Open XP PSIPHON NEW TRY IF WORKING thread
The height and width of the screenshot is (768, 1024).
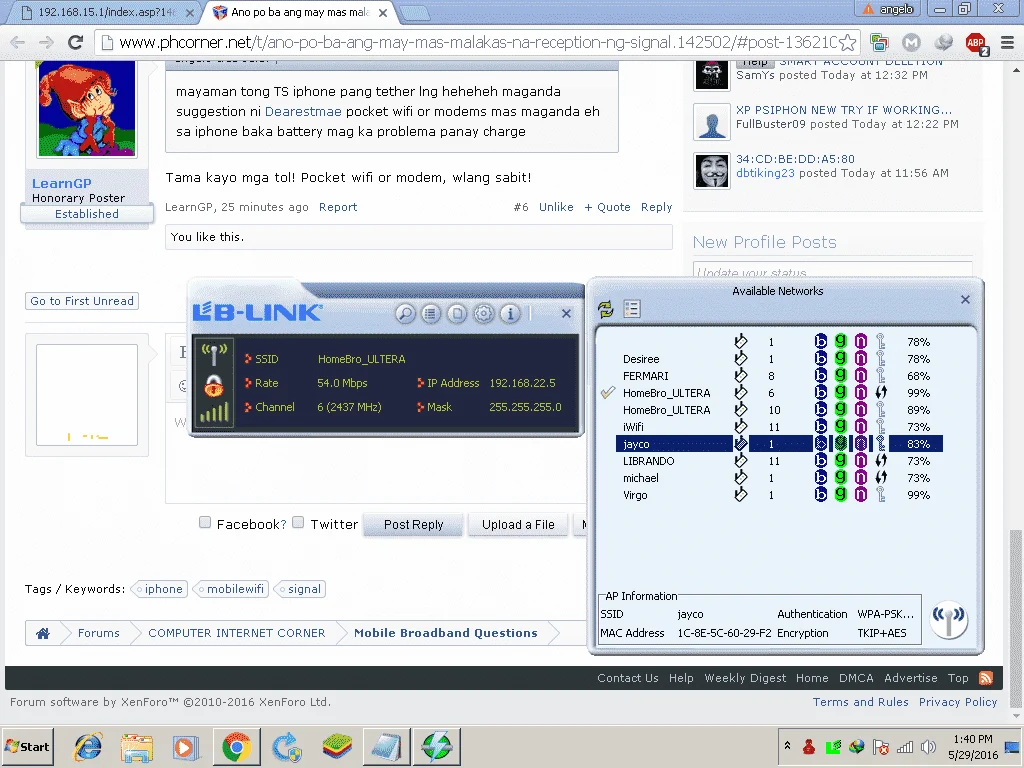pos(844,110)
